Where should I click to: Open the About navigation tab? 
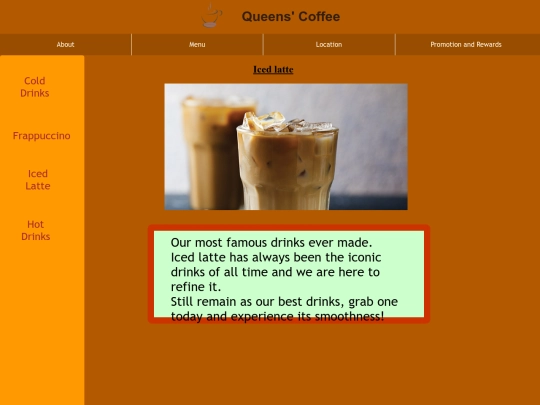[65, 44]
